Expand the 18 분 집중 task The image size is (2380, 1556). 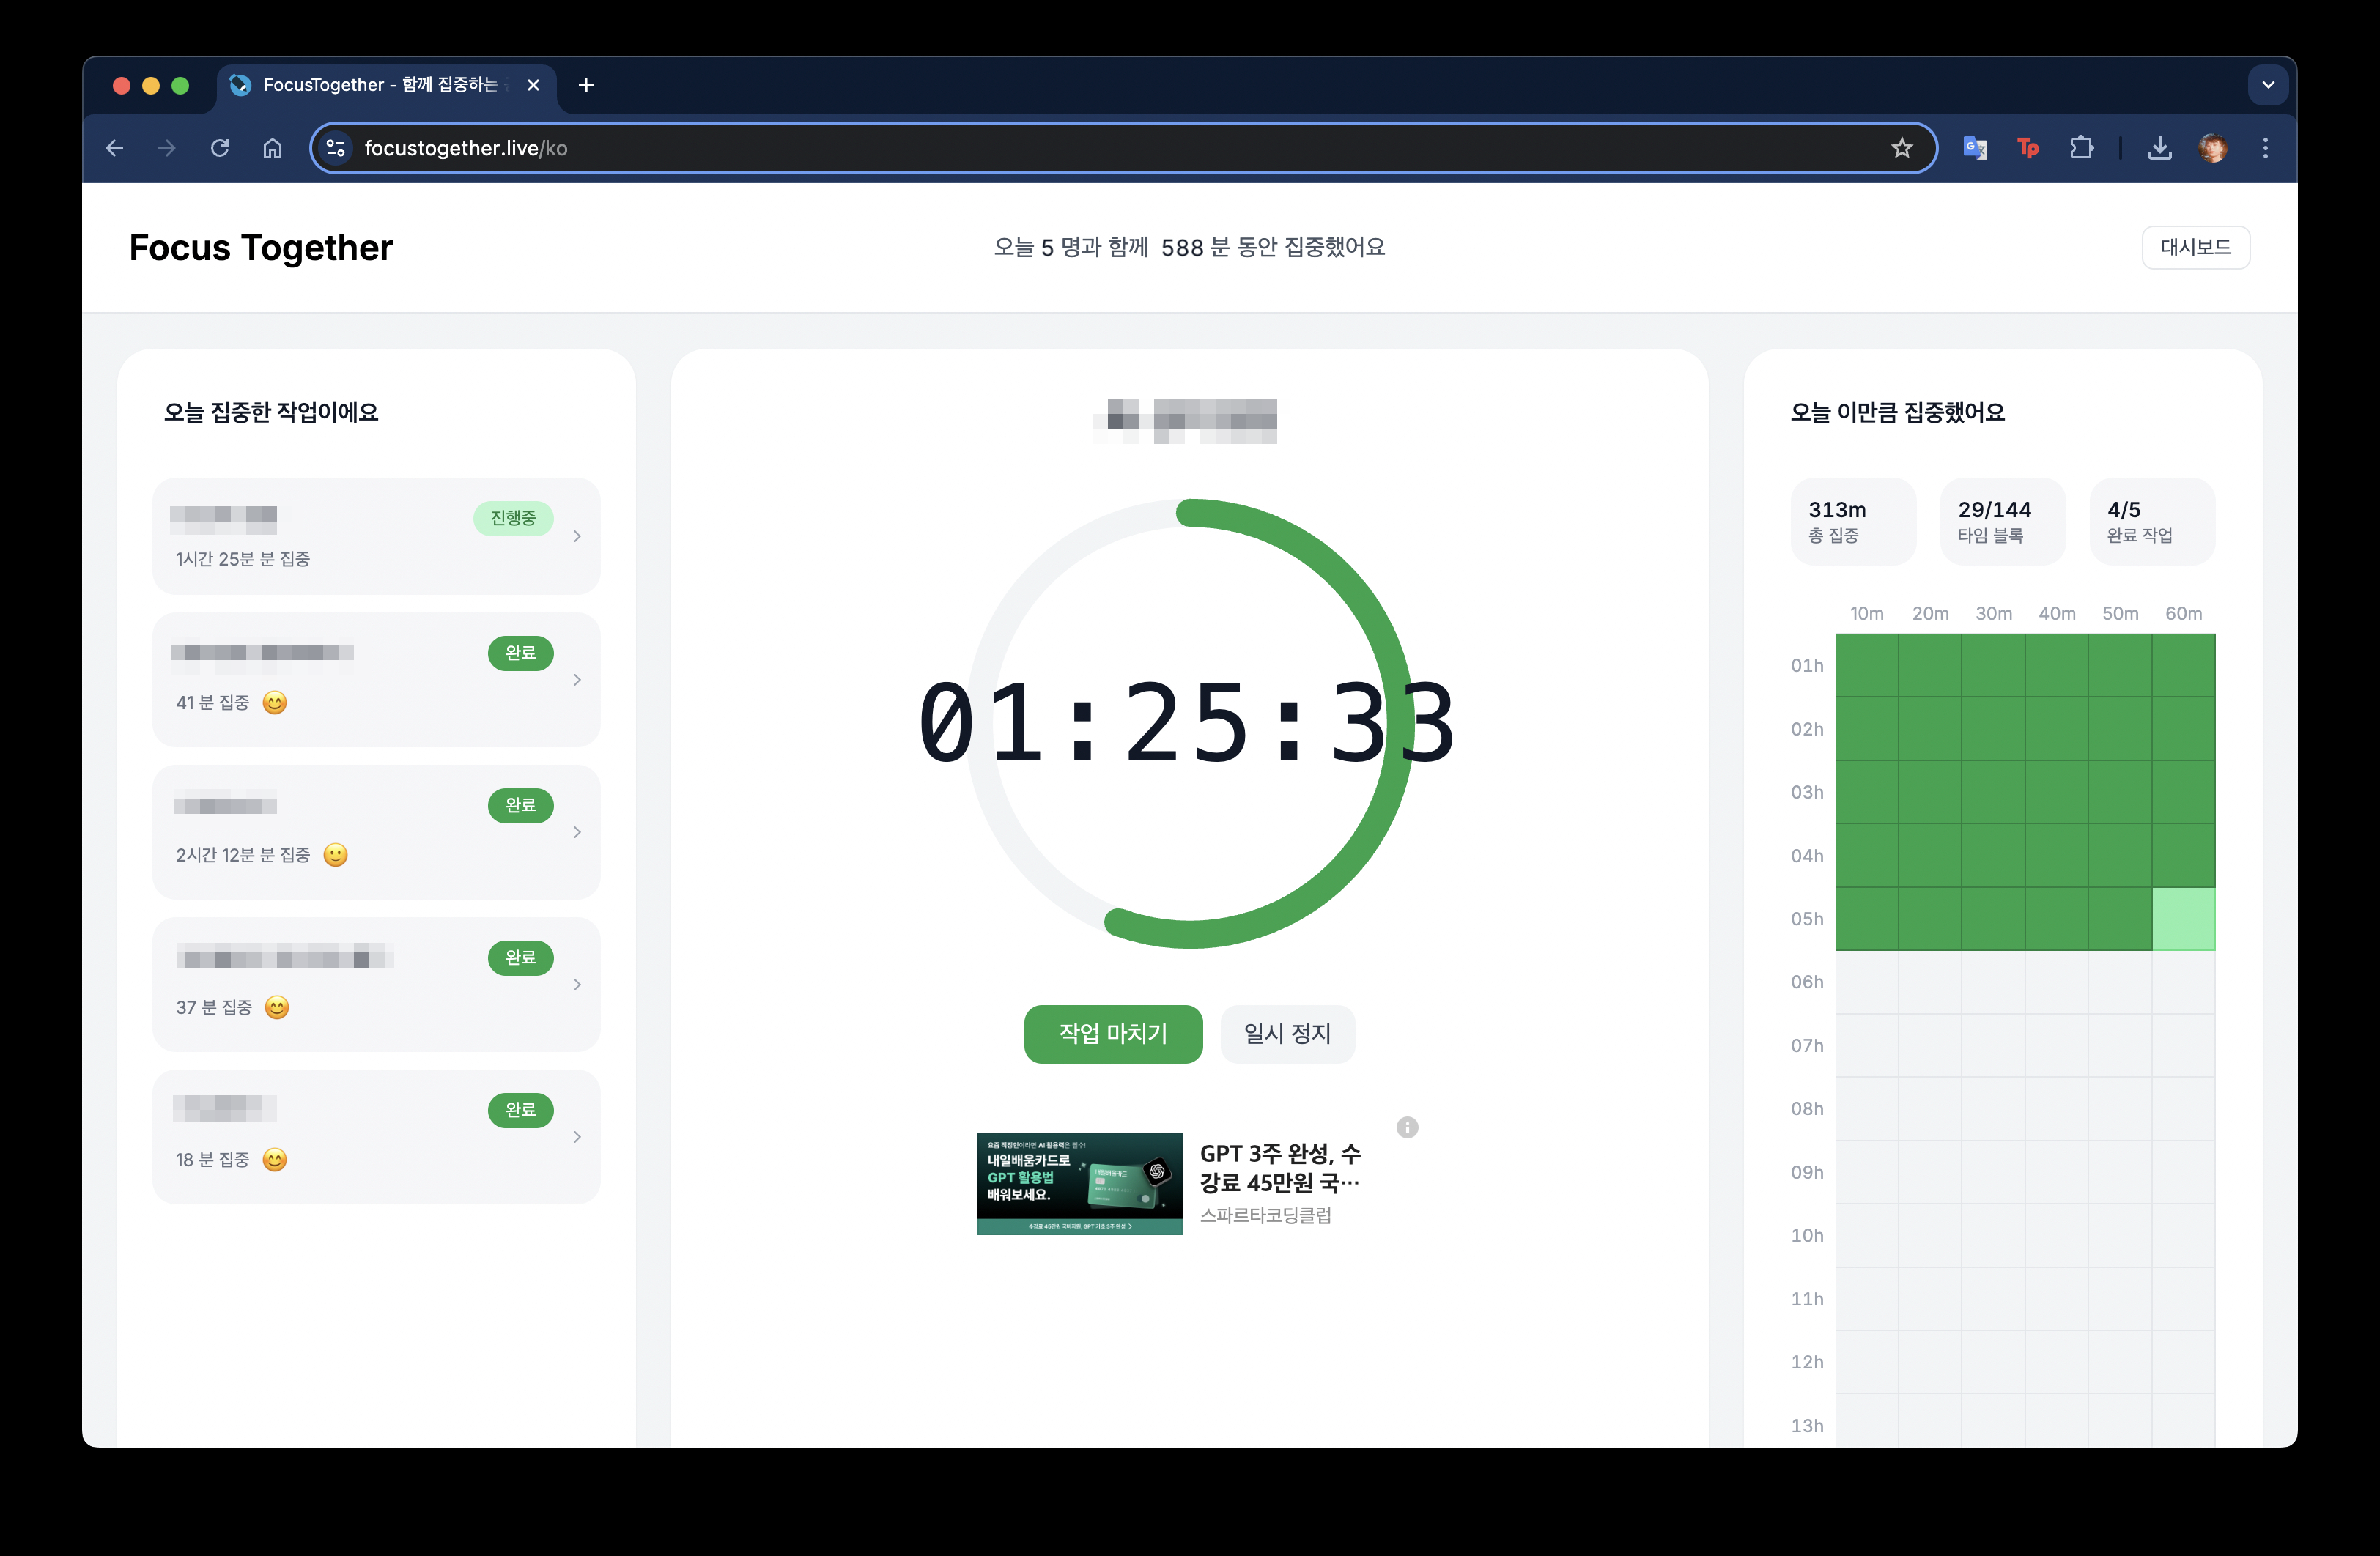[x=577, y=1137]
